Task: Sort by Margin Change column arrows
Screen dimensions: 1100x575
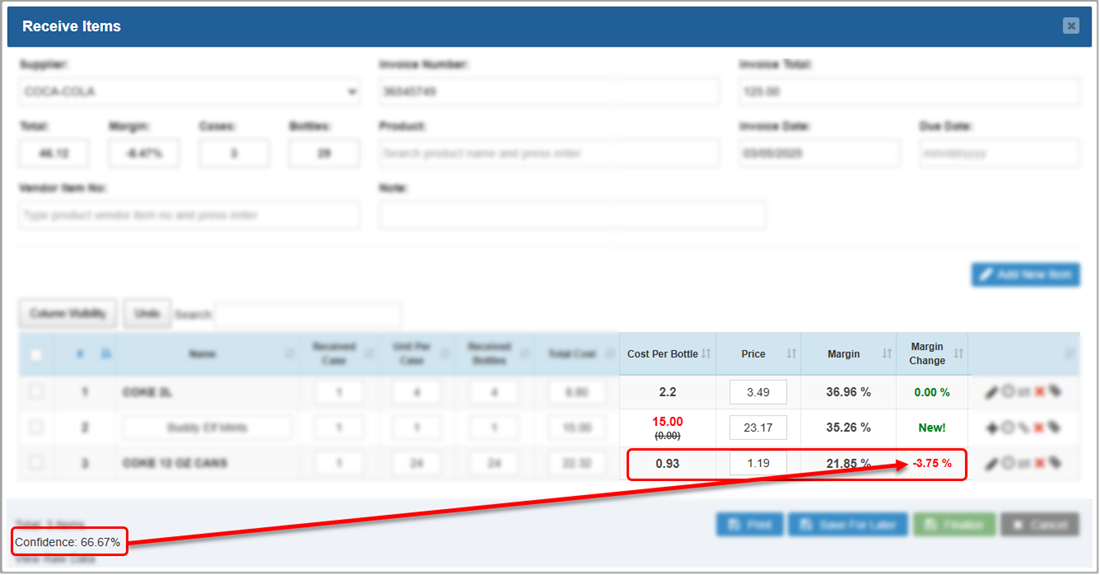Action: (958, 353)
